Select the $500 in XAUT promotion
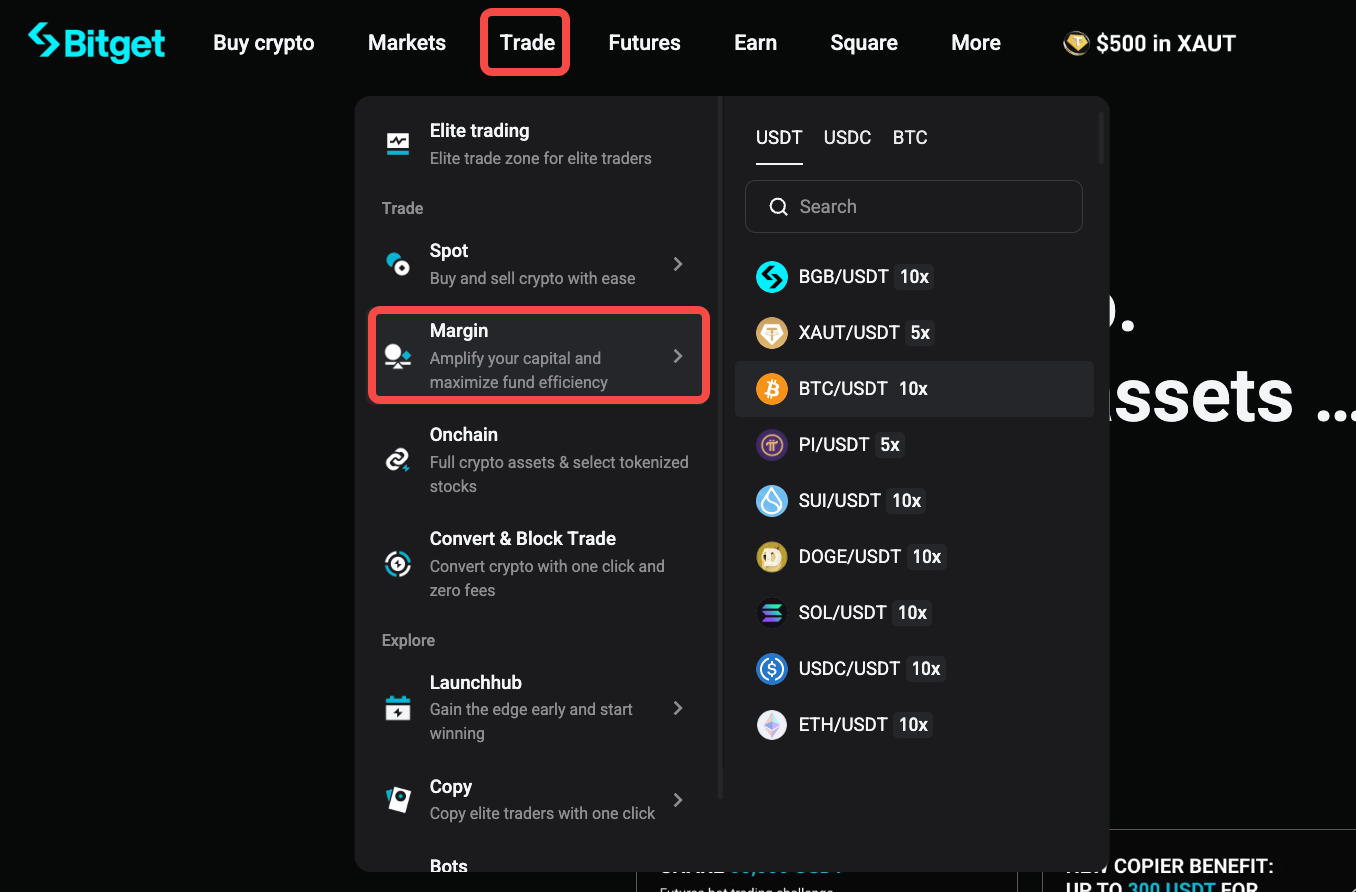 coord(1148,43)
